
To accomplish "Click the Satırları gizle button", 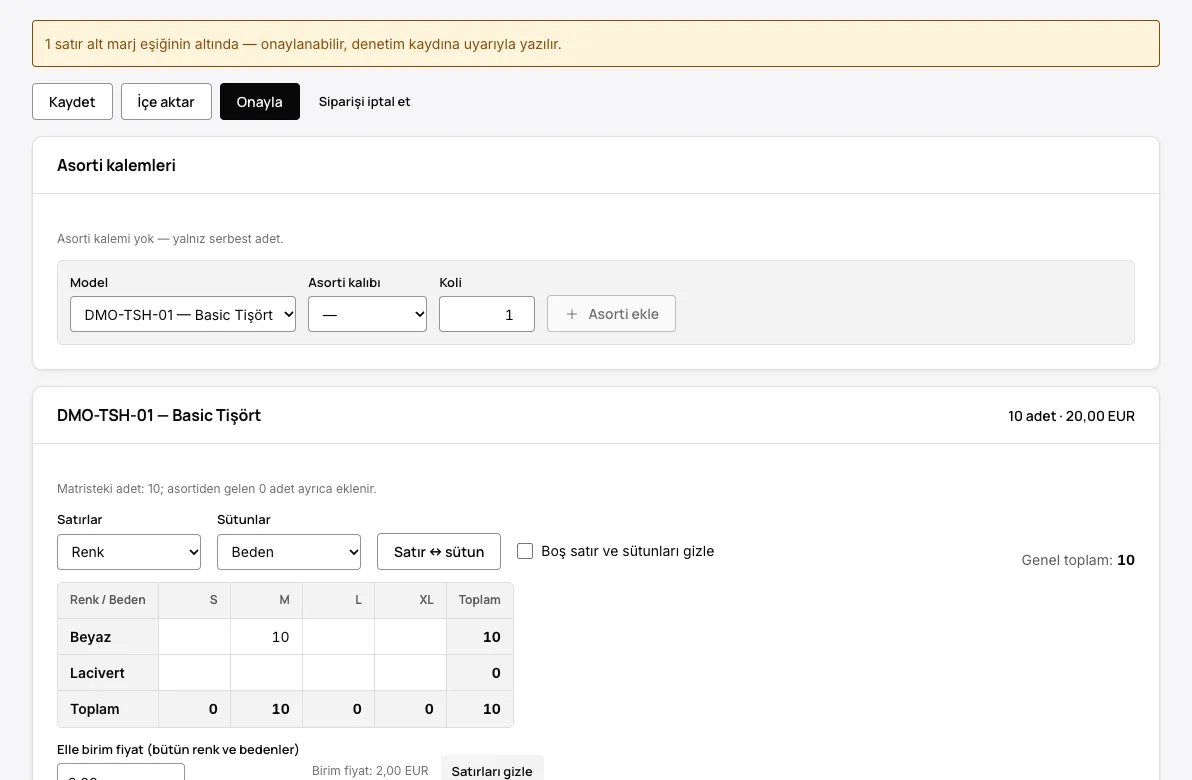I will [492, 769].
